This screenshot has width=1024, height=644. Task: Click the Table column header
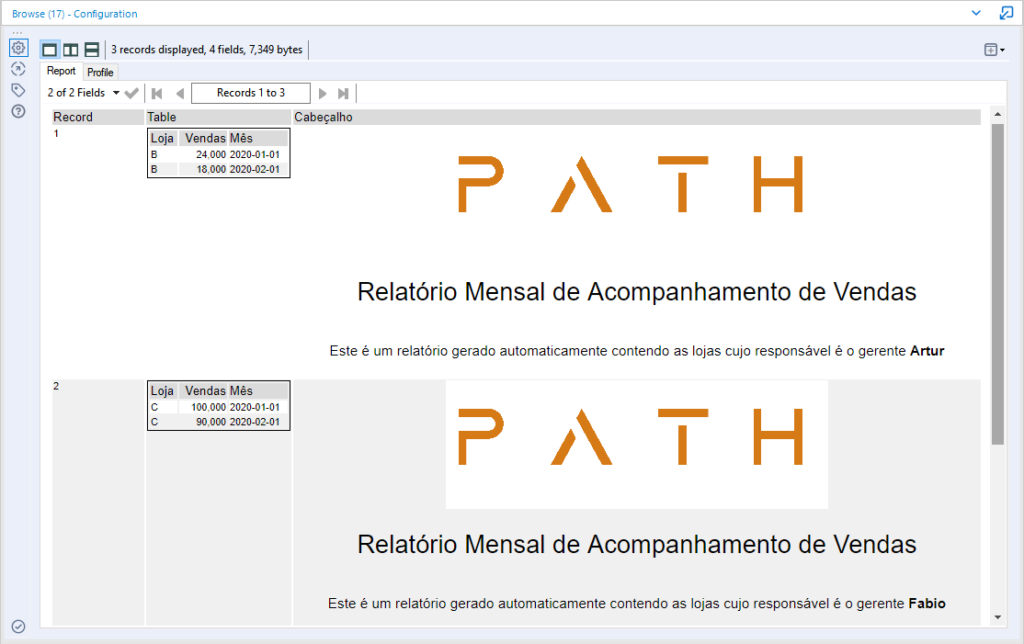218,117
